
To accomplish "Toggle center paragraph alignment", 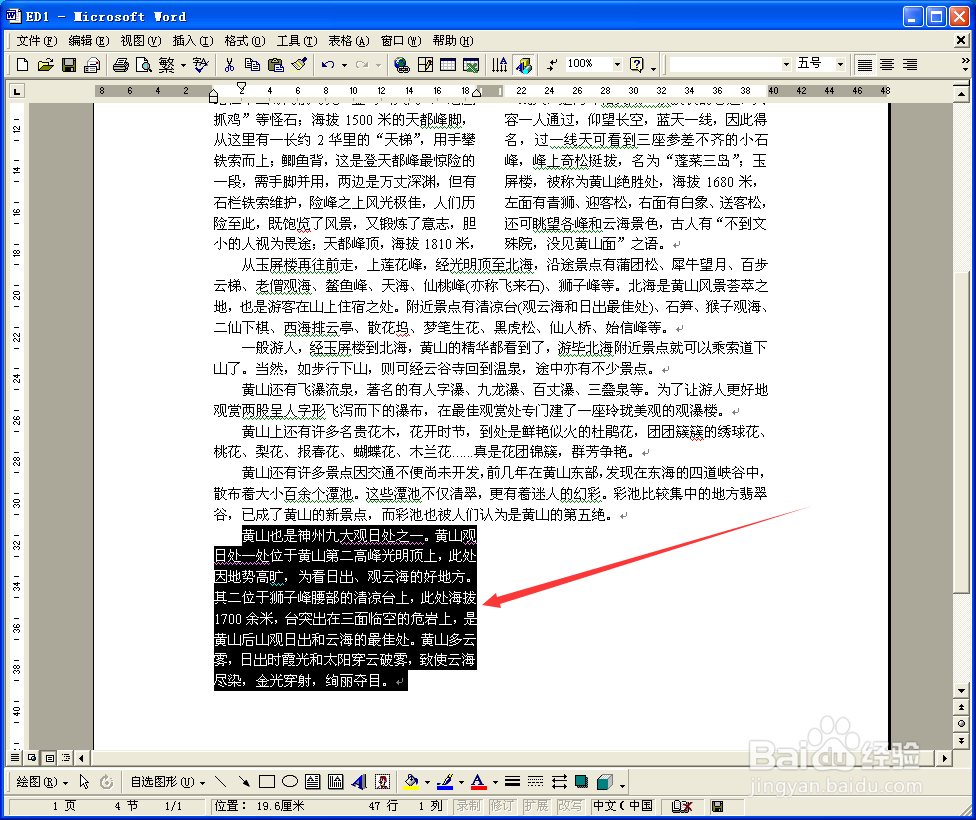I will pos(886,64).
